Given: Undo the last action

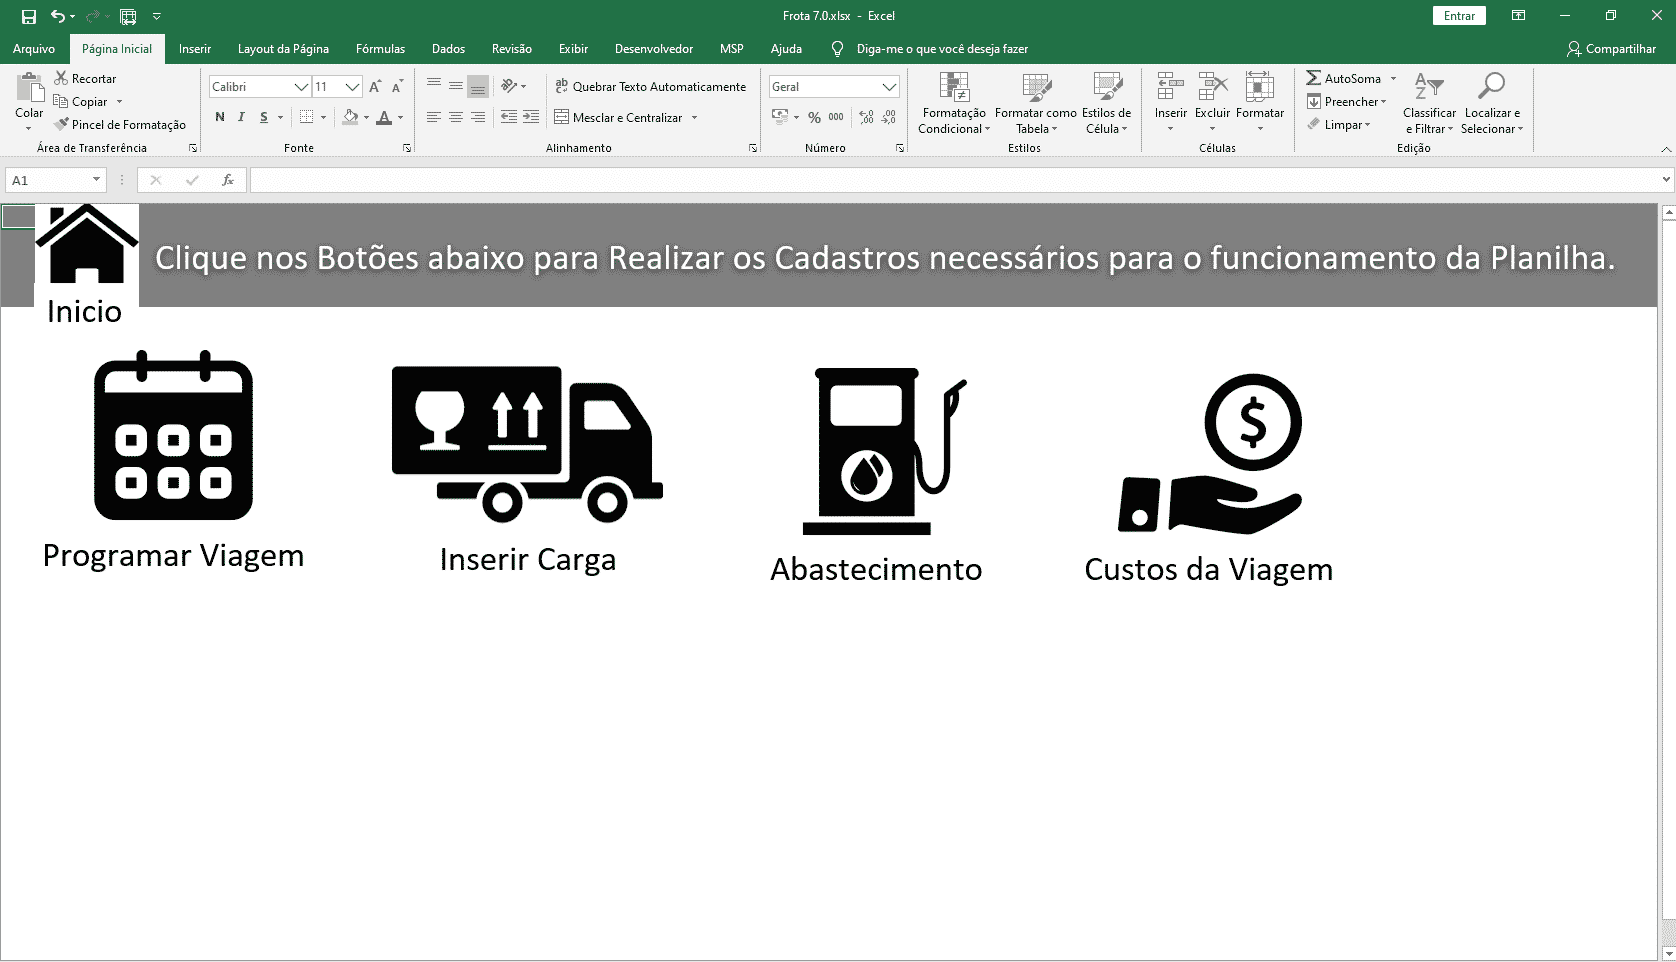Looking at the screenshot, I should (x=58, y=16).
